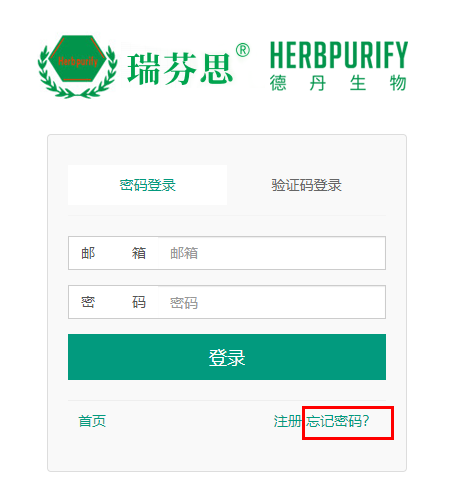Click the 丹 character under HERBPURIFY

(x=318, y=83)
